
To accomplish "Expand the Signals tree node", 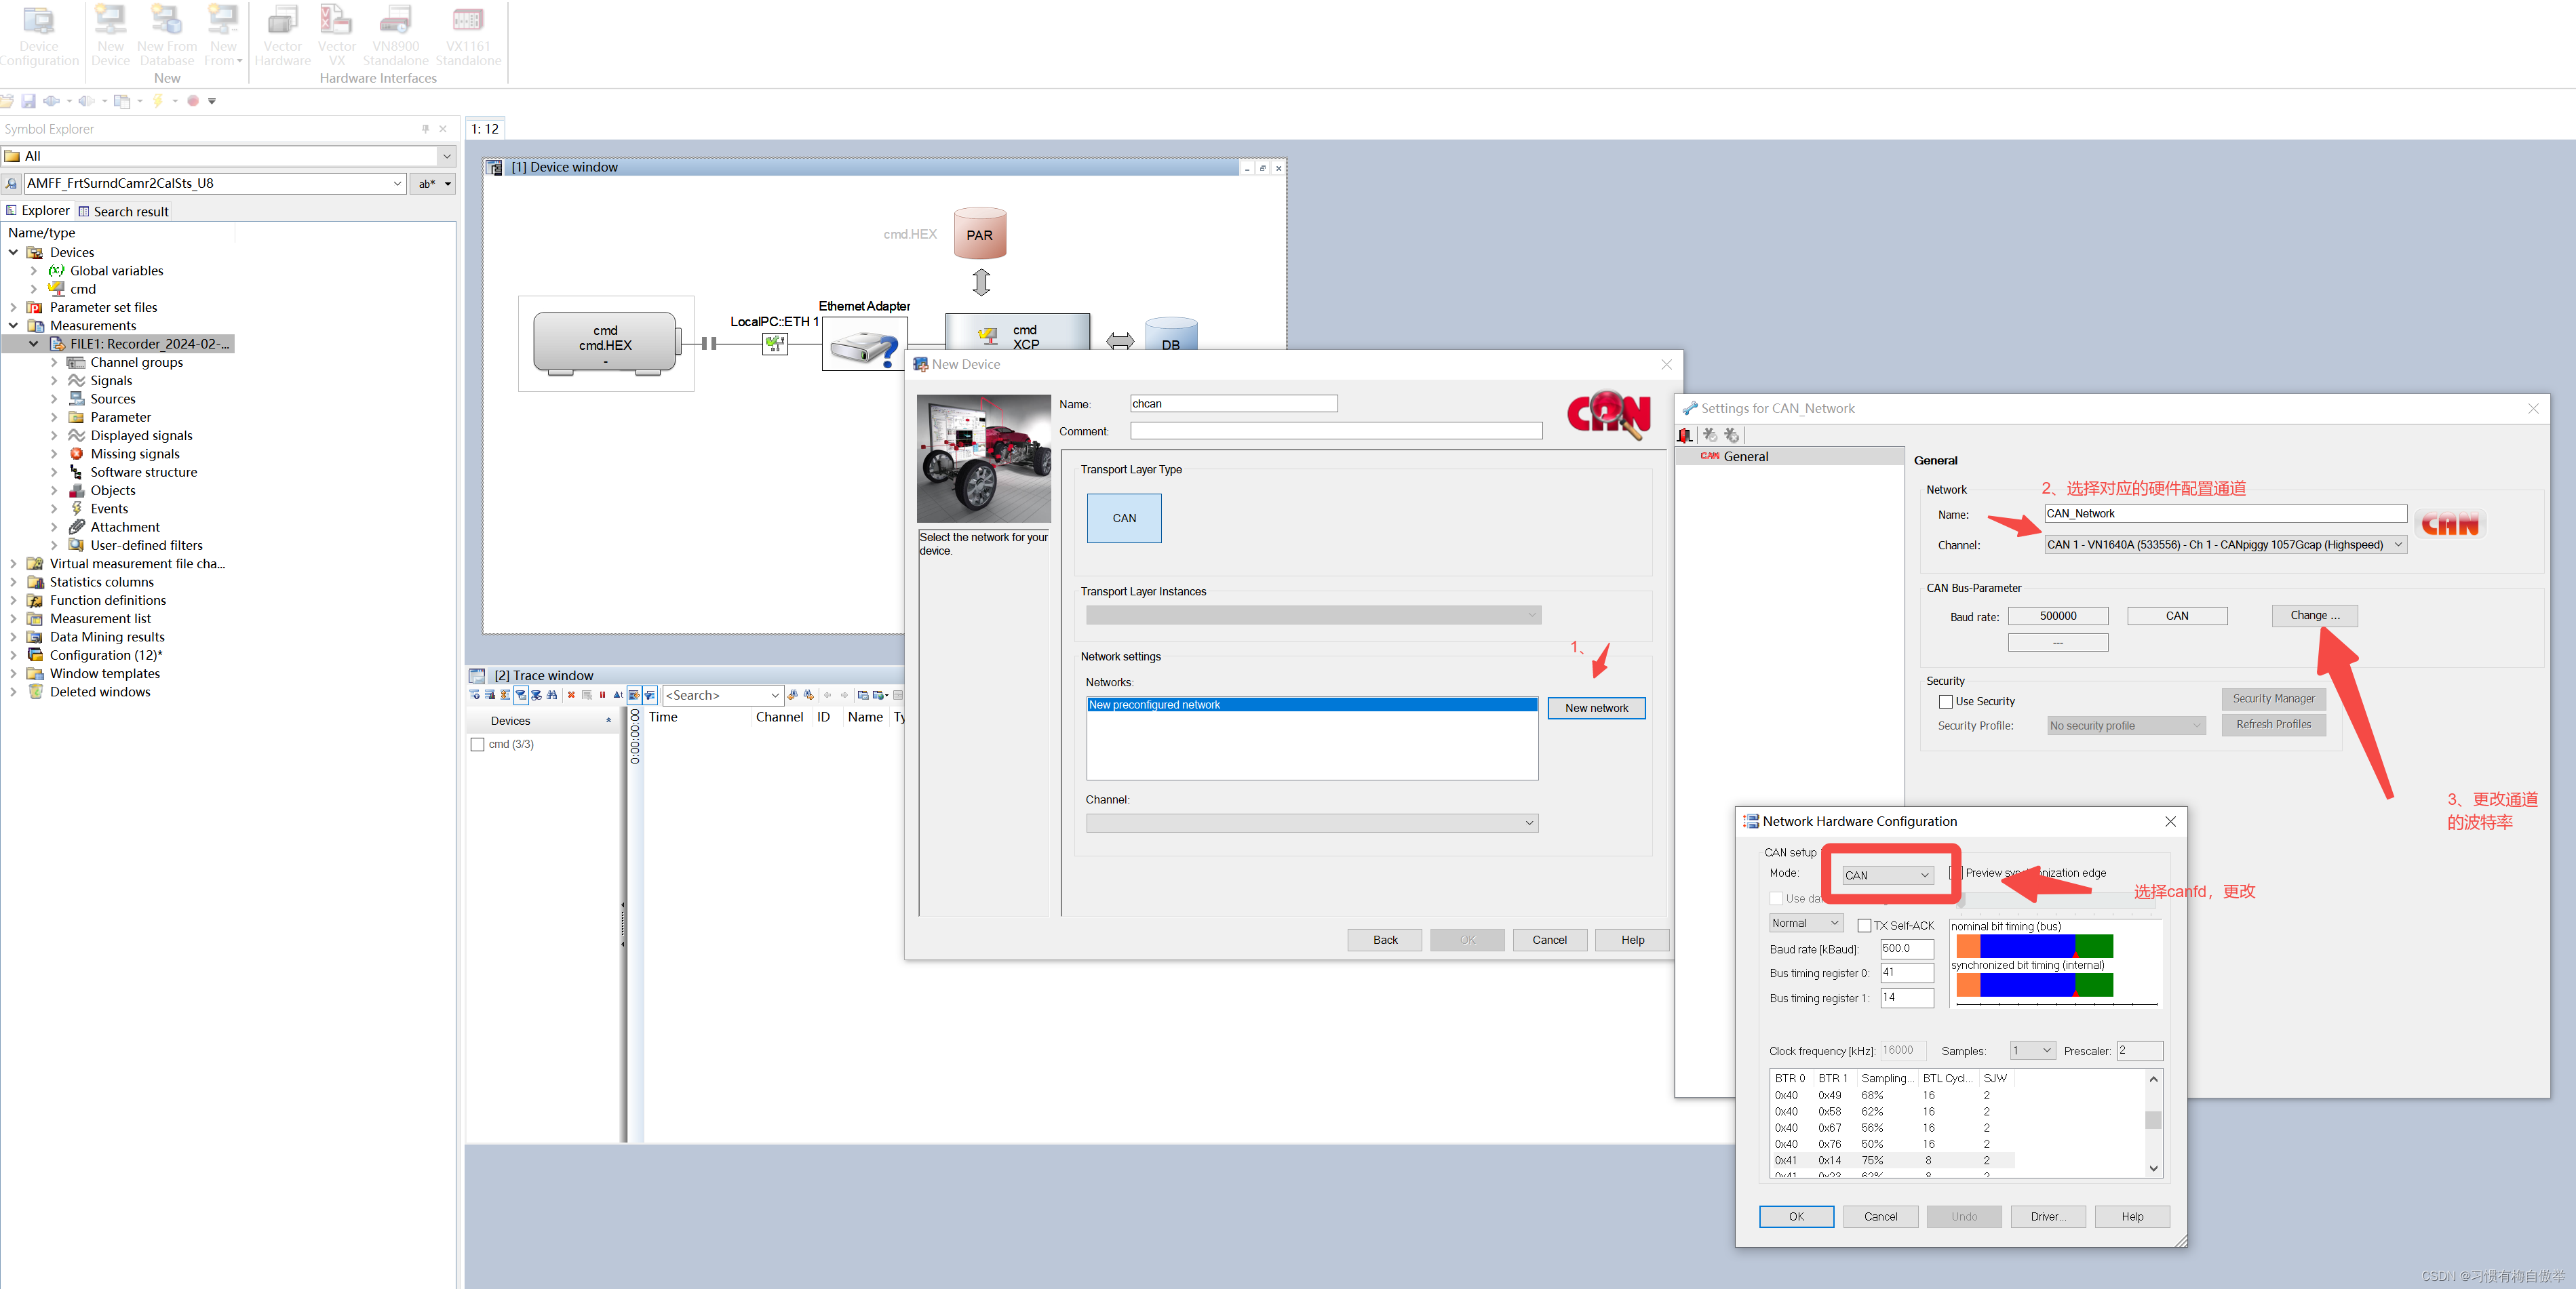I will point(54,381).
